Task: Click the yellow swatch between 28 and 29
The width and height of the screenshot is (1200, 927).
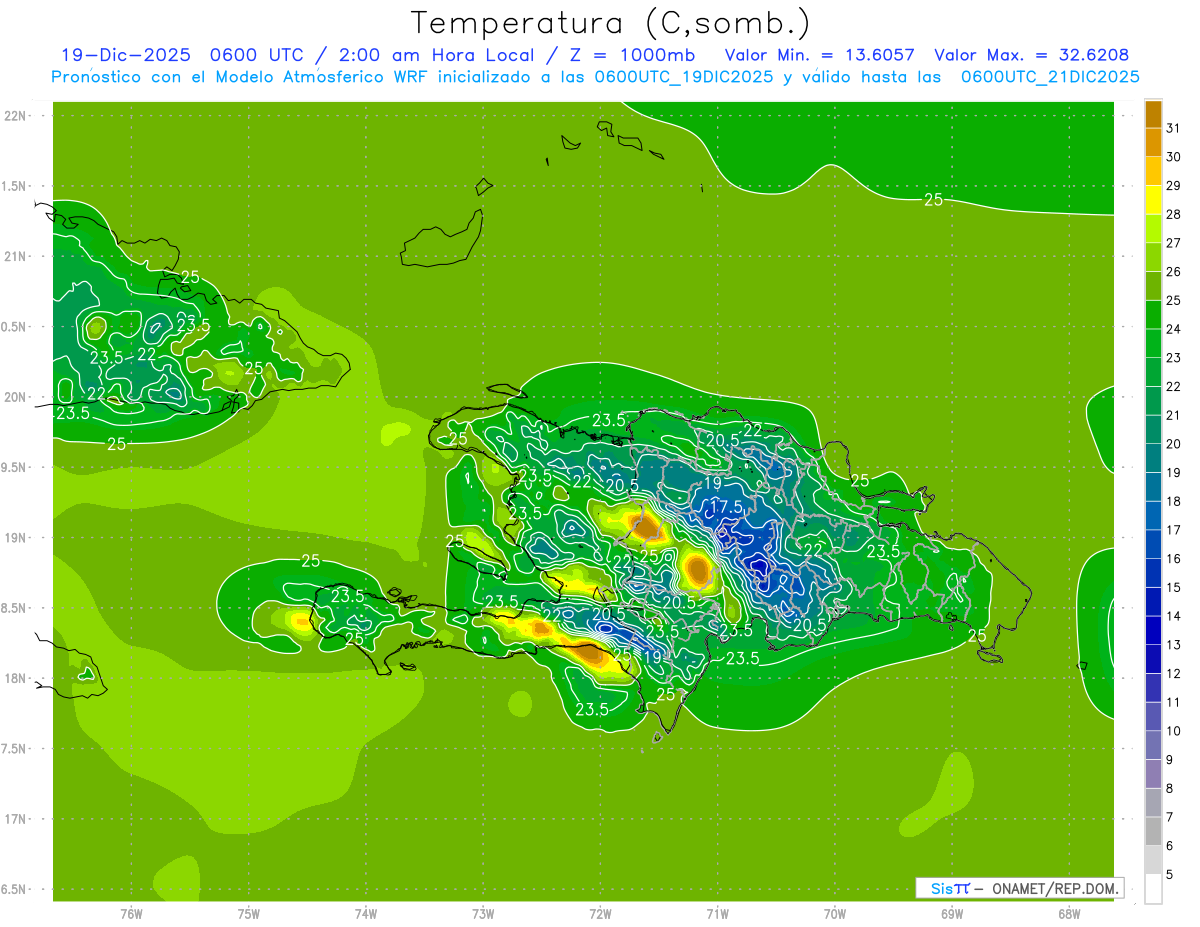Action: coord(1153,200)
